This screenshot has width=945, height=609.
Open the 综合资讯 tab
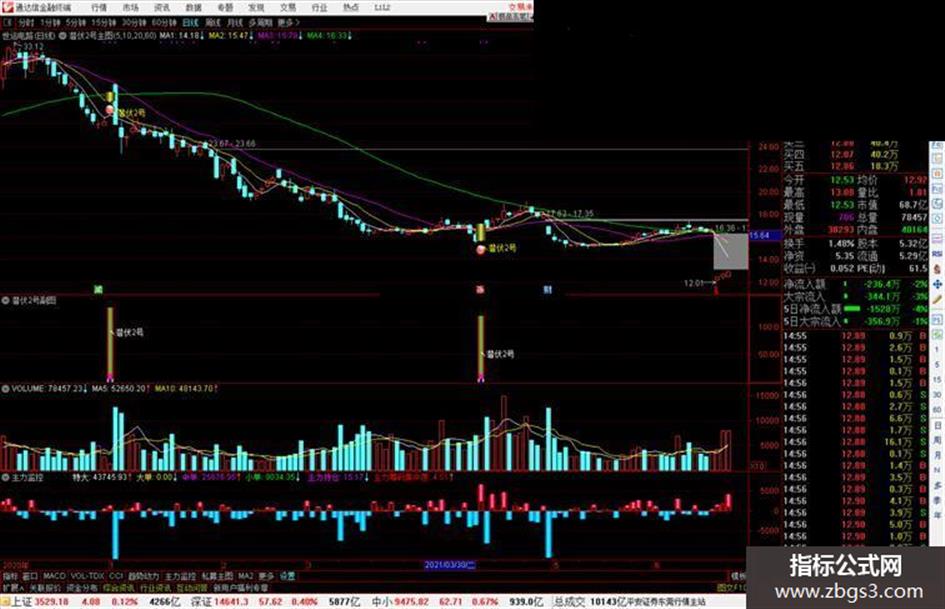tap(119, 587)
